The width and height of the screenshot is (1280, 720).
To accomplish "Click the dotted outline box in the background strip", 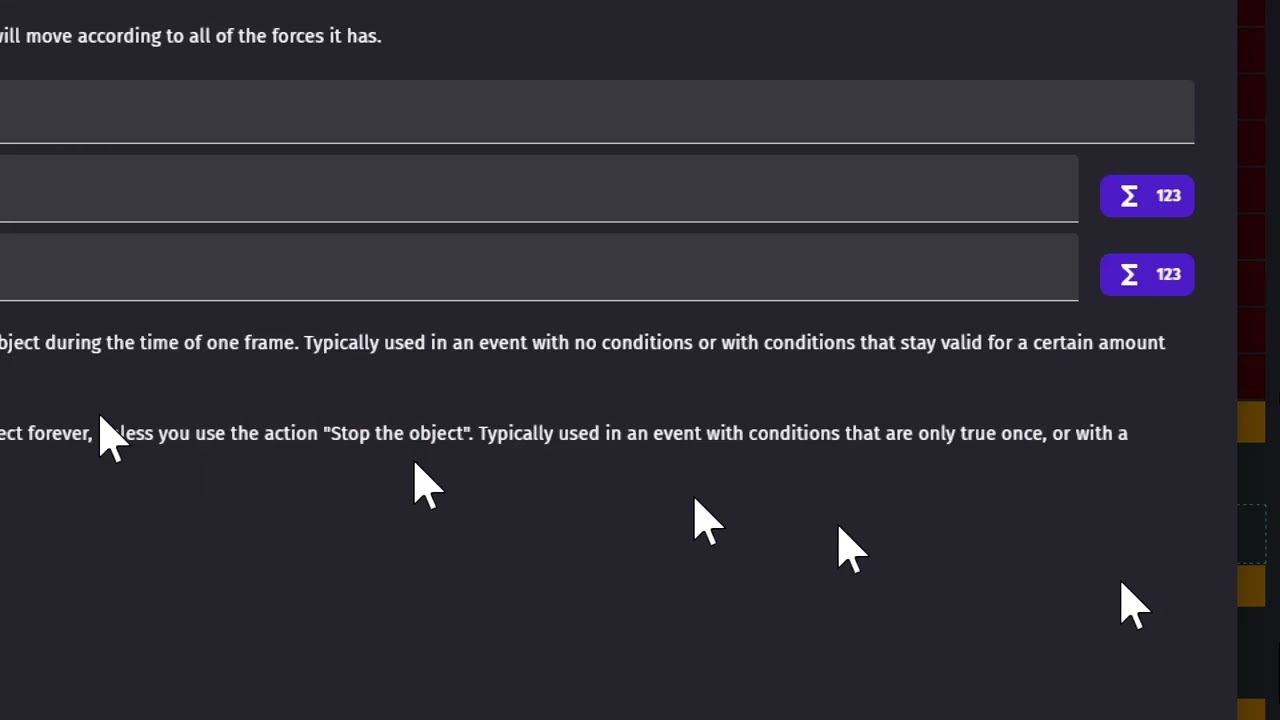I will pos(1252,533).
